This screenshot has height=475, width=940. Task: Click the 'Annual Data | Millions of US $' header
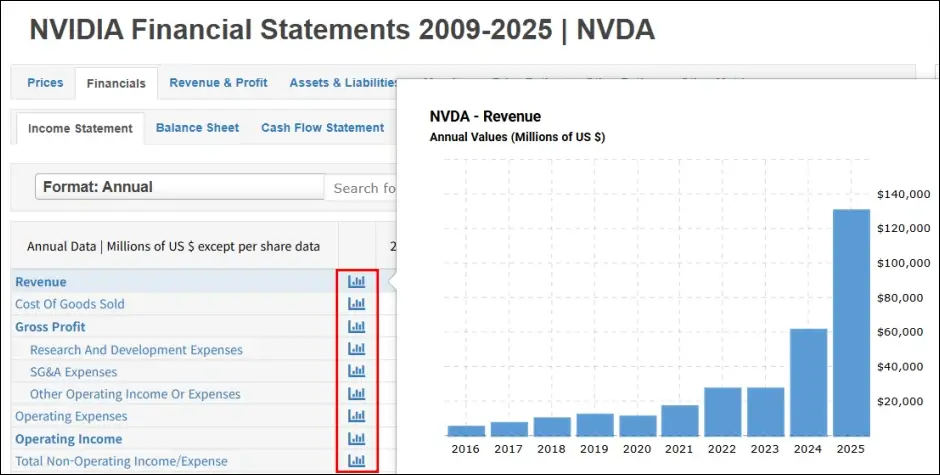[173, 246]
